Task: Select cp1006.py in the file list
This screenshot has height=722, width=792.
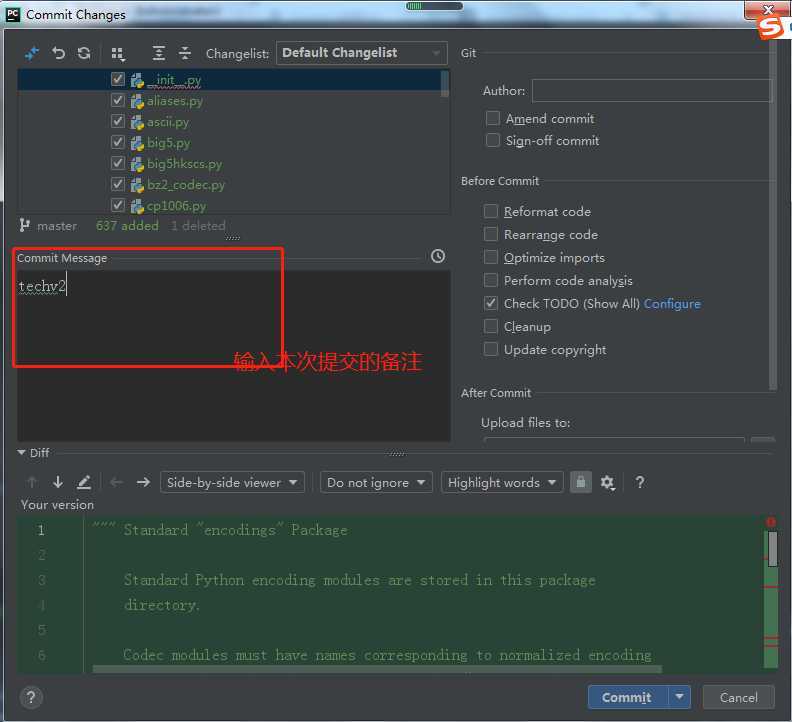Action: 176,206
